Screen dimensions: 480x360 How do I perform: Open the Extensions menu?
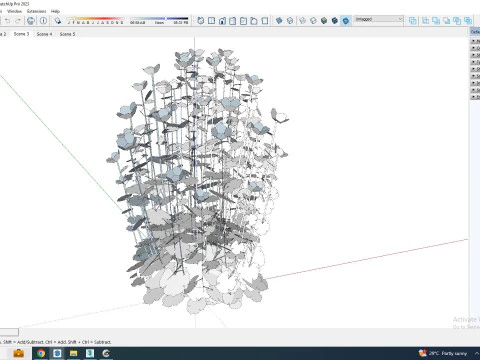[36, 11]
